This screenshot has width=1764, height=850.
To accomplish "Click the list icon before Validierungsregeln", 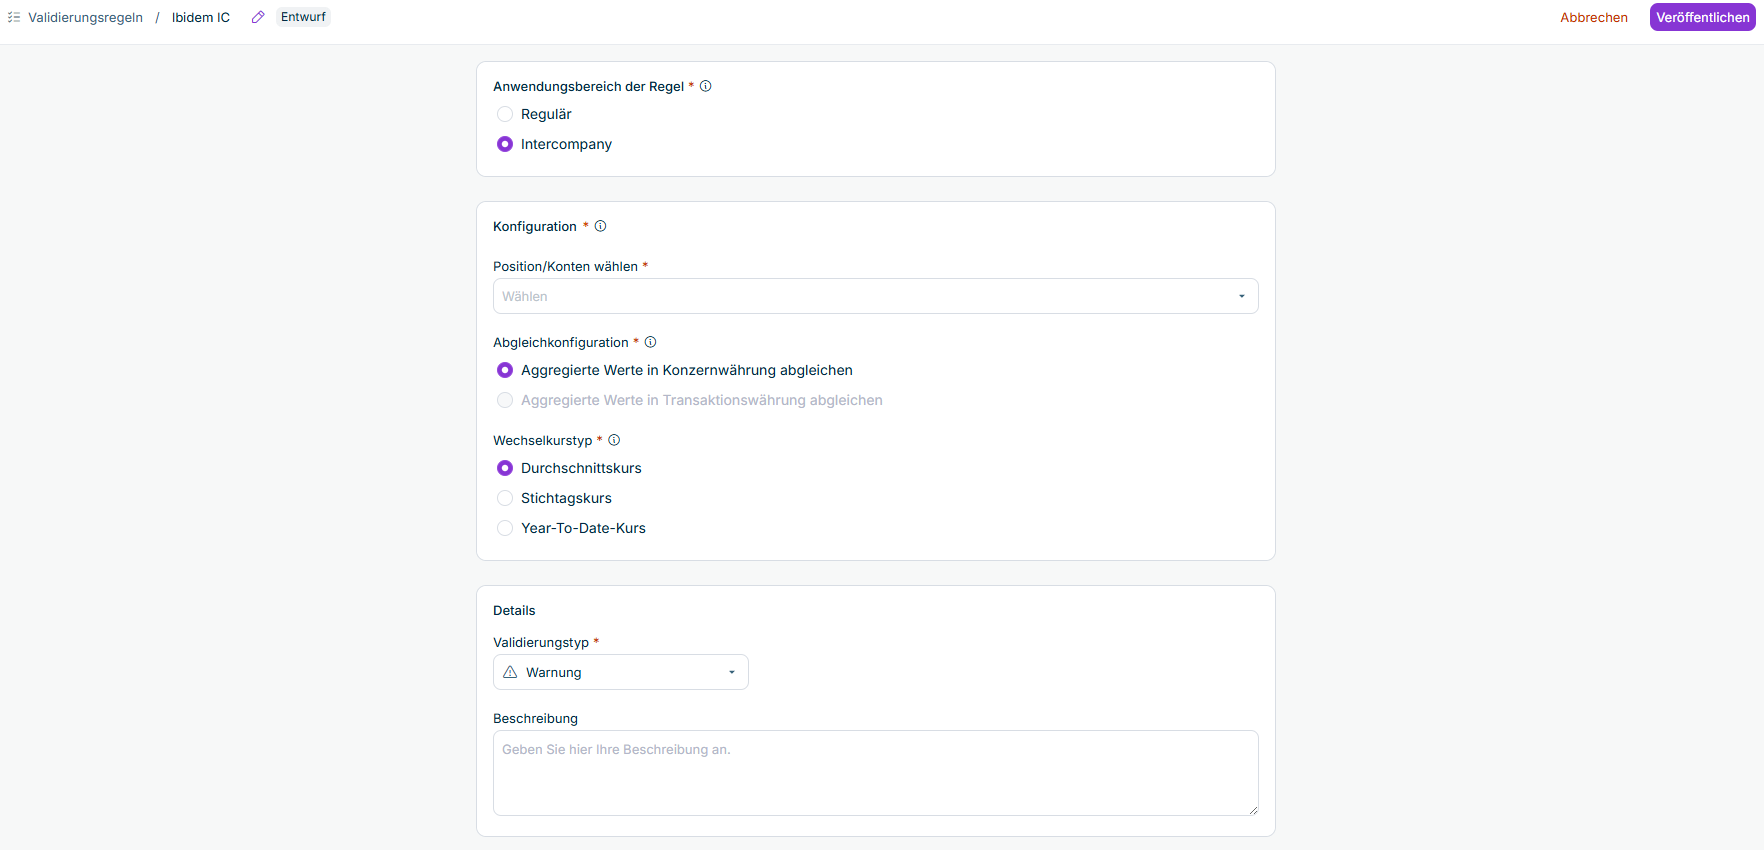I will click(x=14, y=17).
